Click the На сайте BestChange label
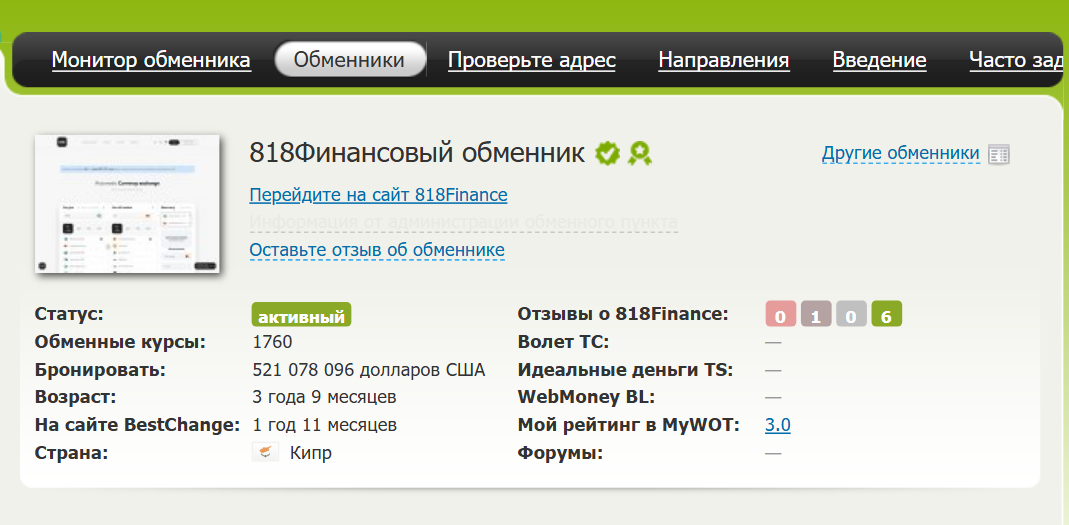This screenshot has height=525, width=1069. click(x=137, y=425)
